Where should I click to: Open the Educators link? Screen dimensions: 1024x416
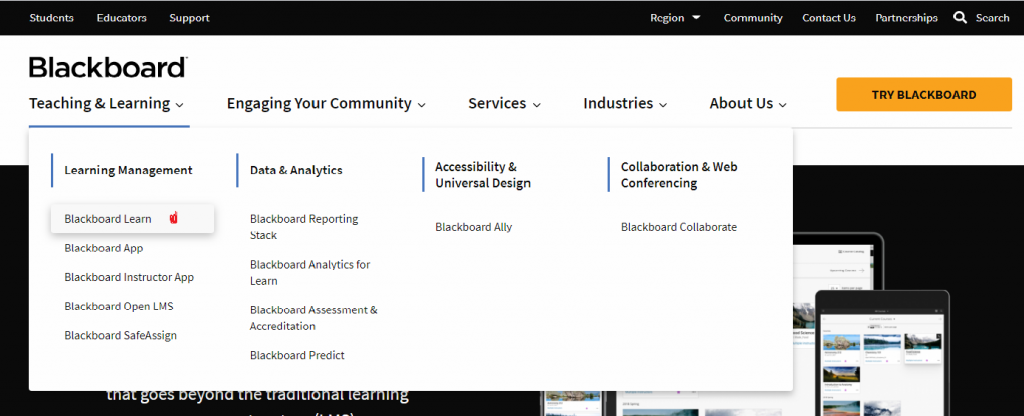(121, 18)
